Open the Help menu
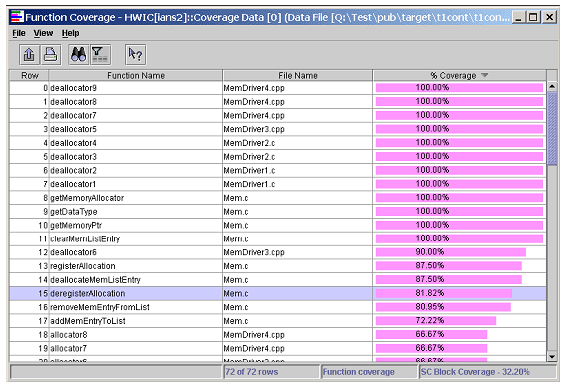 [71, 33]
